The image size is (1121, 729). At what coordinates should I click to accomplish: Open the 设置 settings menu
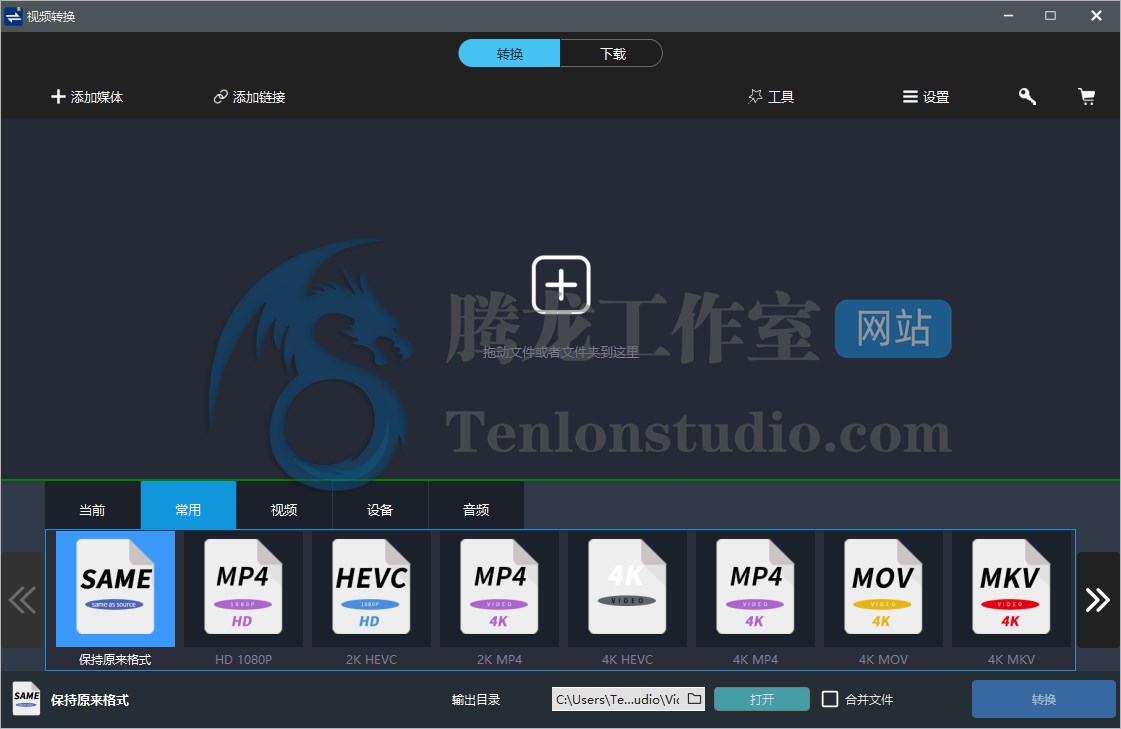point(926,96)
